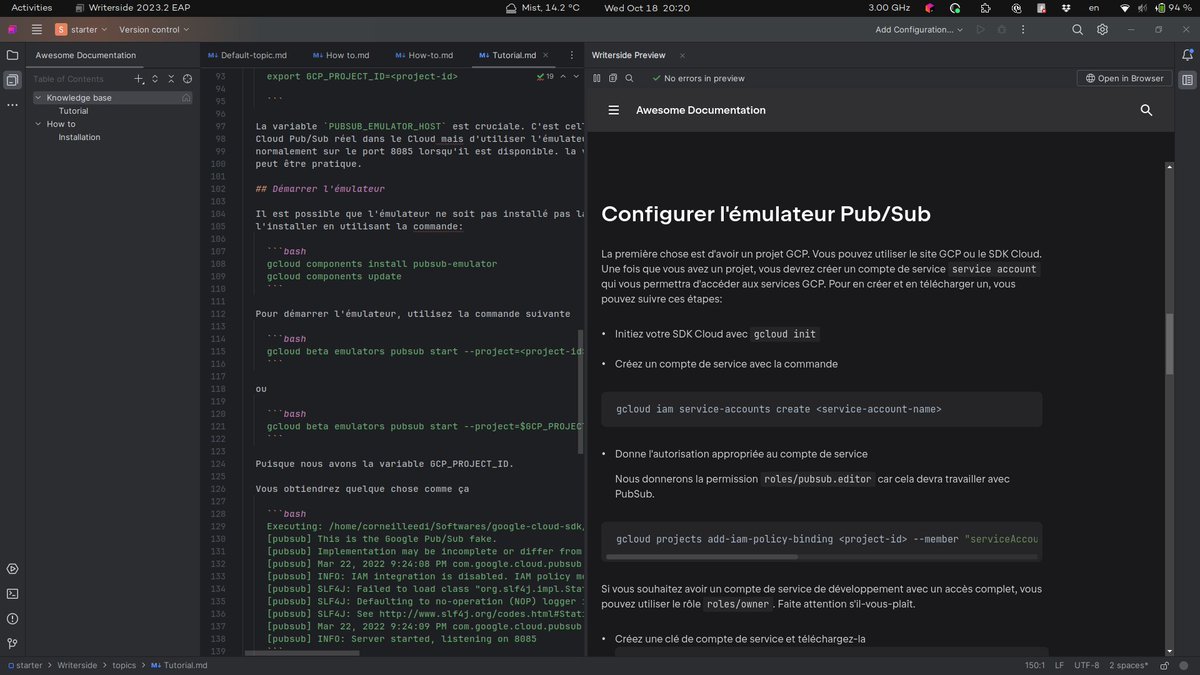Expand all Table of Contents items
Viewport: 1200px width, 675px height.
155,78
